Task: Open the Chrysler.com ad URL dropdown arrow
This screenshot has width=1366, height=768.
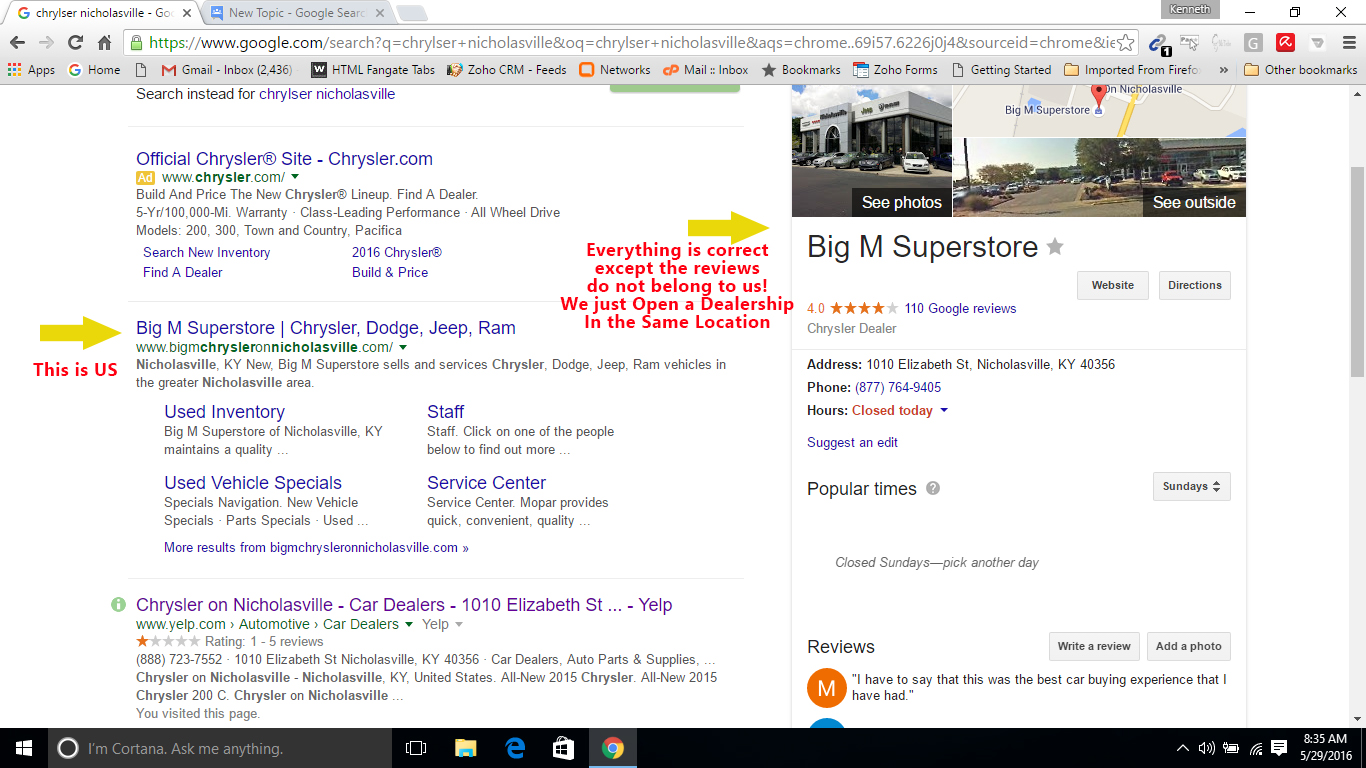Action: coord(296,177)
